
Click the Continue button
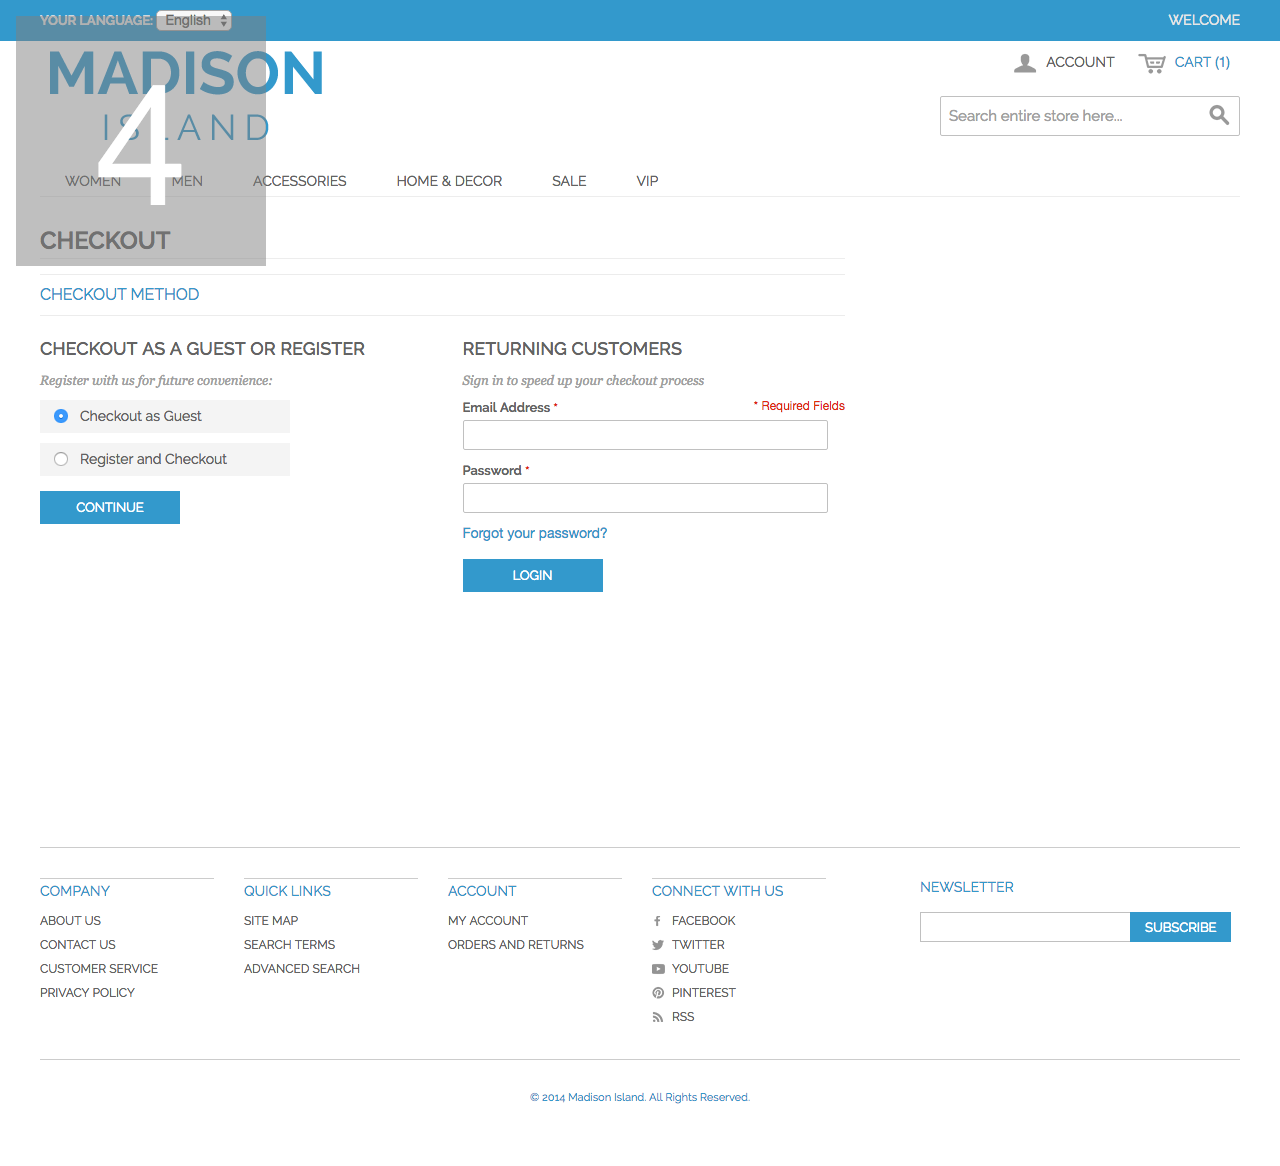[x=110, y=507]
